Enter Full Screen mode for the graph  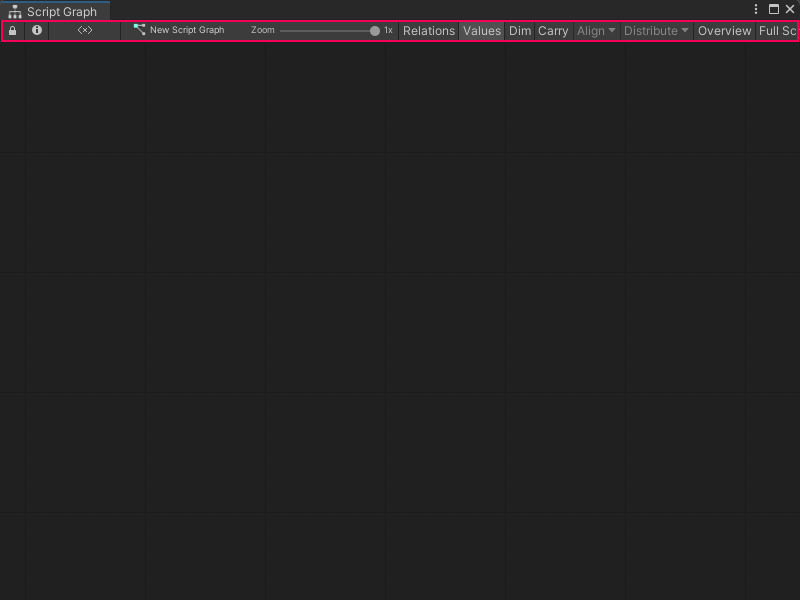(x=778, y=30)
